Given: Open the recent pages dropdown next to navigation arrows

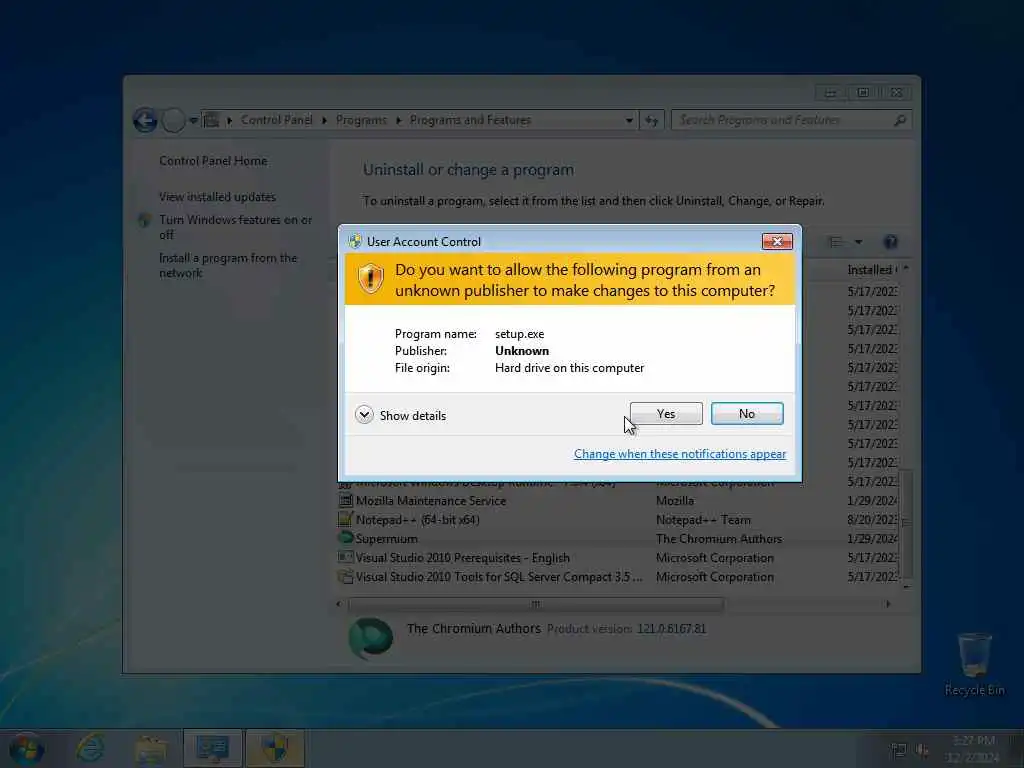Looking at the screenshot, I should coord(193,121).
